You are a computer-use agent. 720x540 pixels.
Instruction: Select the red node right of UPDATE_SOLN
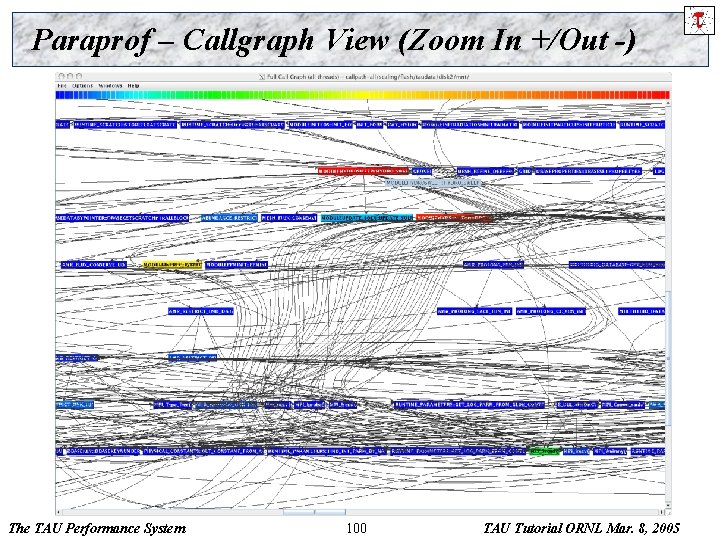453,218
